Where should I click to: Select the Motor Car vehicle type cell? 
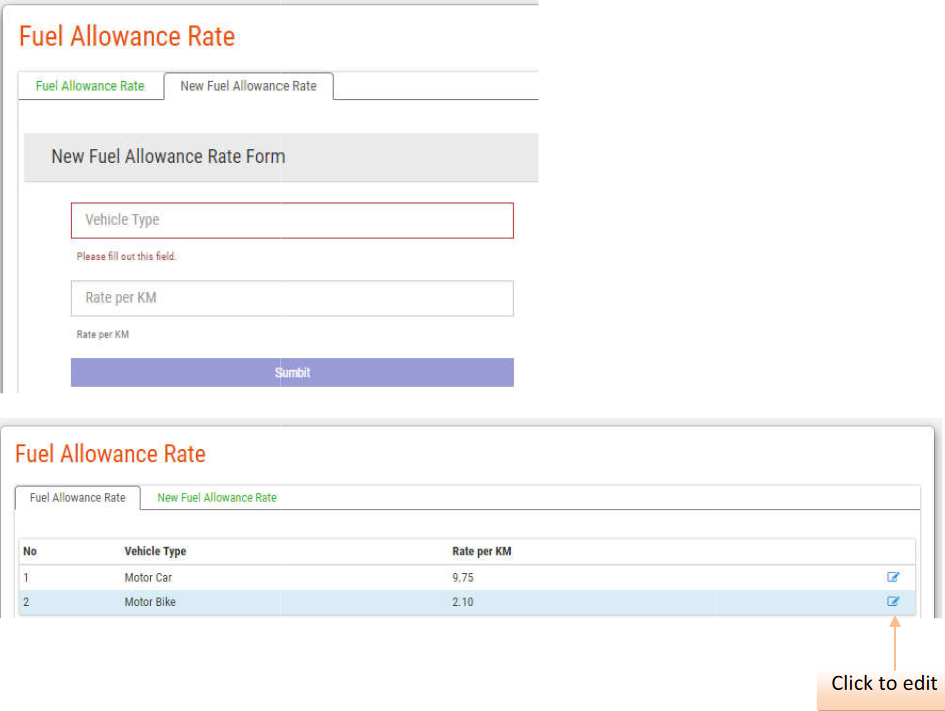tap(148, 577)
